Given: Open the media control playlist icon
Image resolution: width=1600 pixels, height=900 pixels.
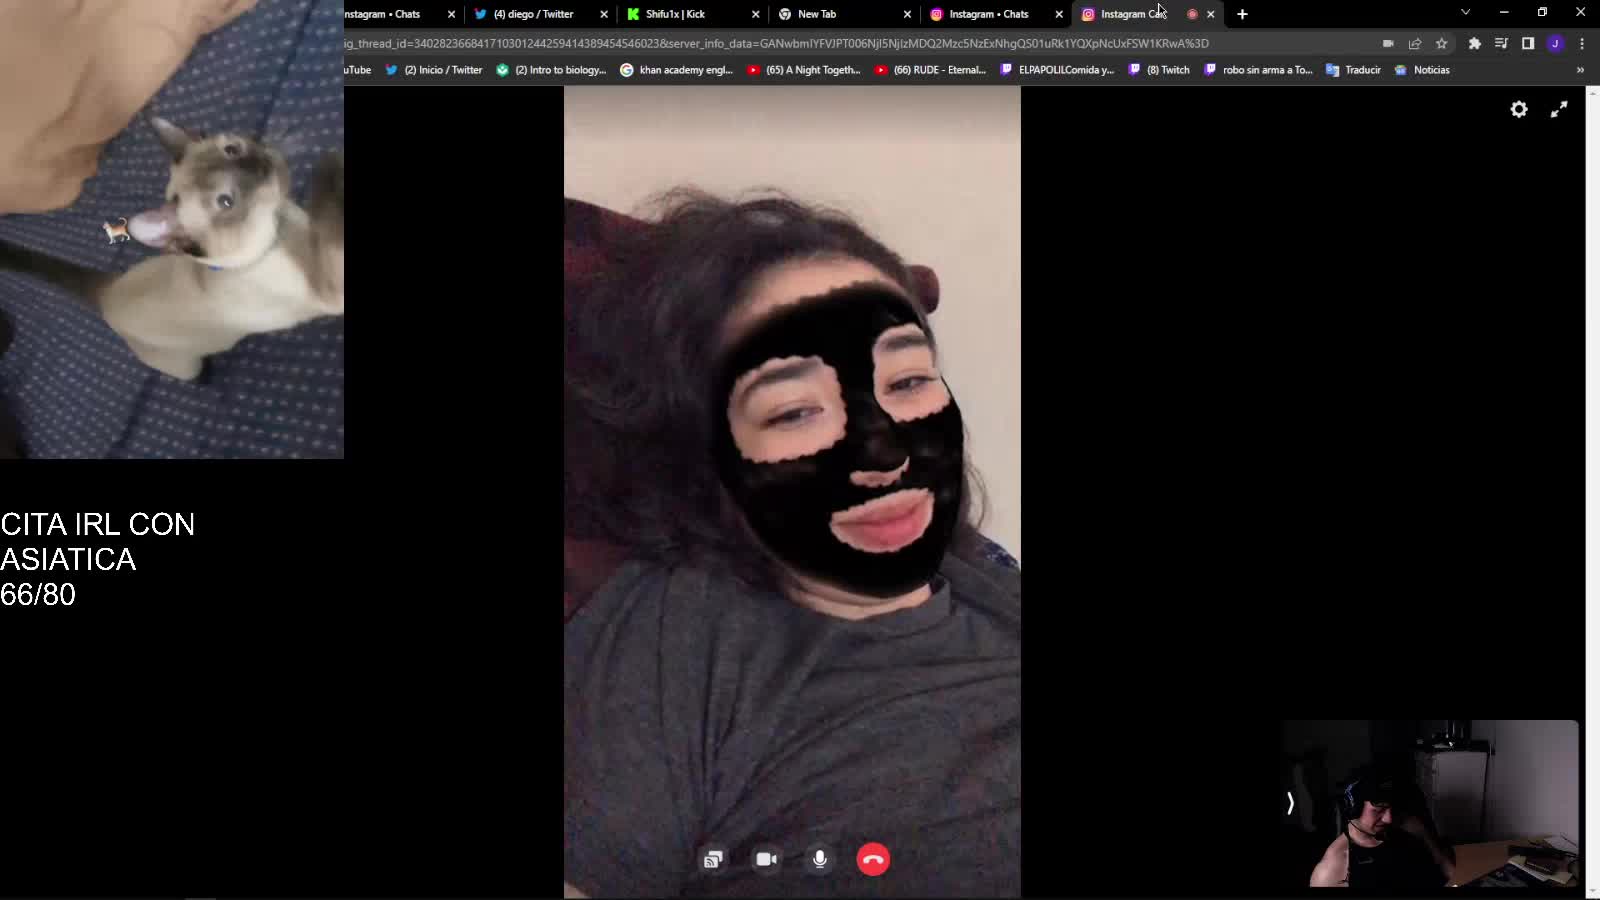Looking at the screenshot, I should coord(1501,44).
